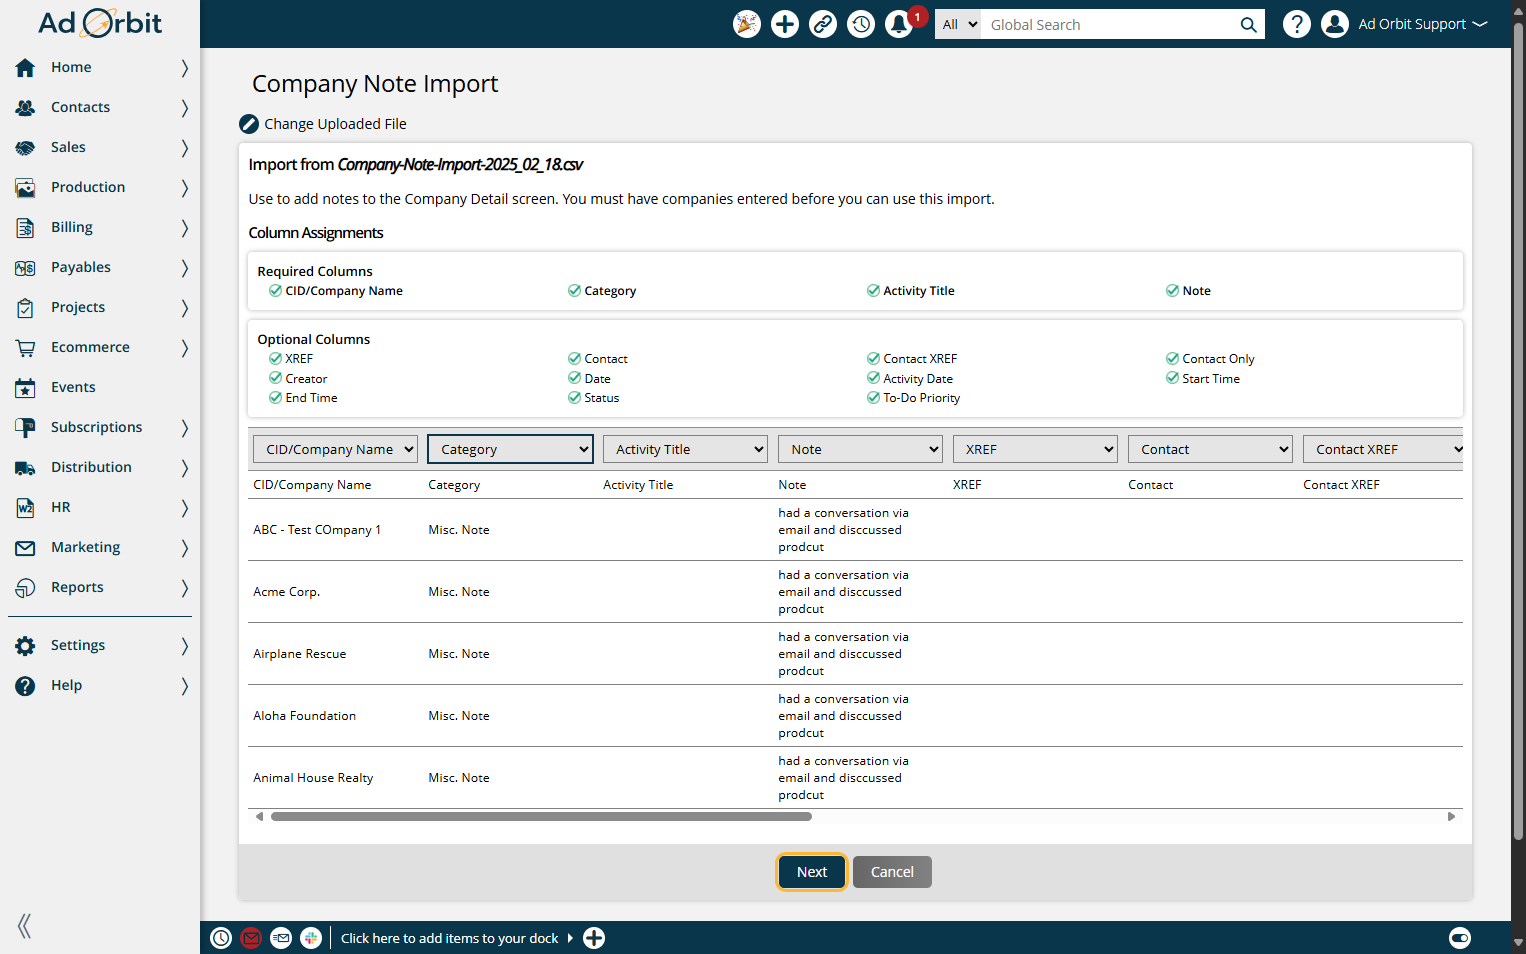Open the Note column assignment dropdown
The image size is (1526, 954).
click(860, 450)
